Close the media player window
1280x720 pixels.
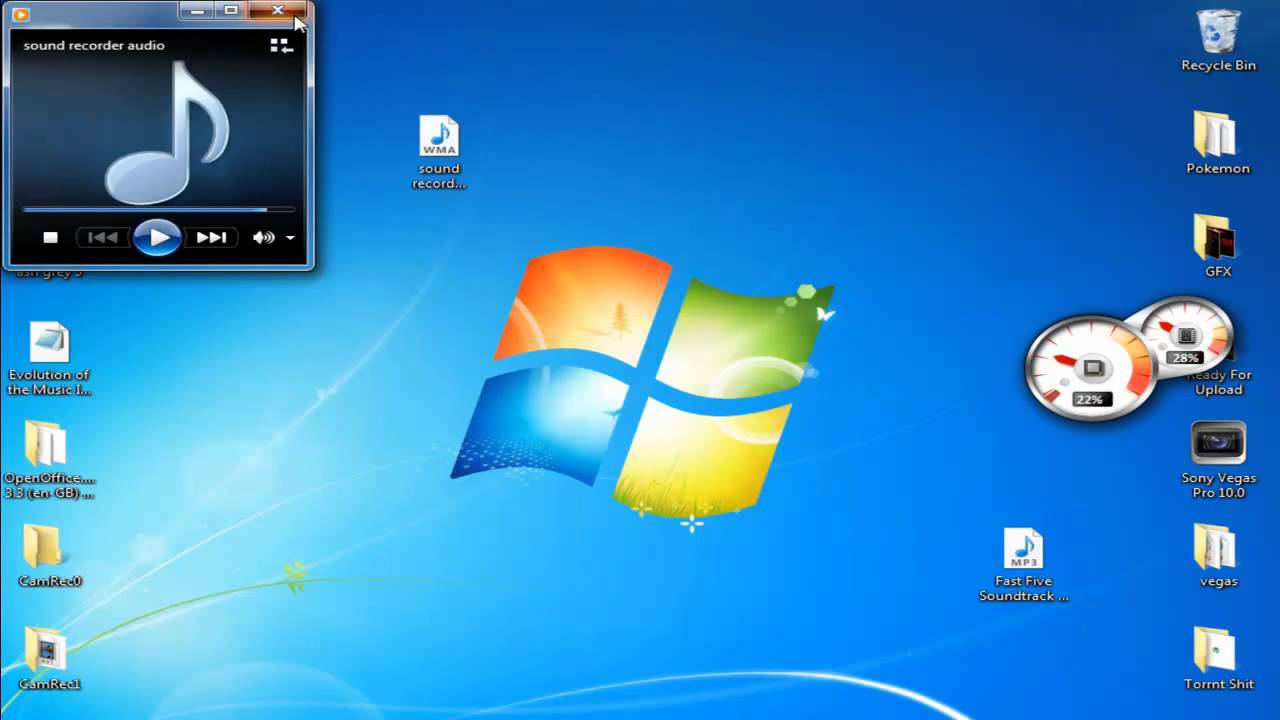[x=278, y=10]
